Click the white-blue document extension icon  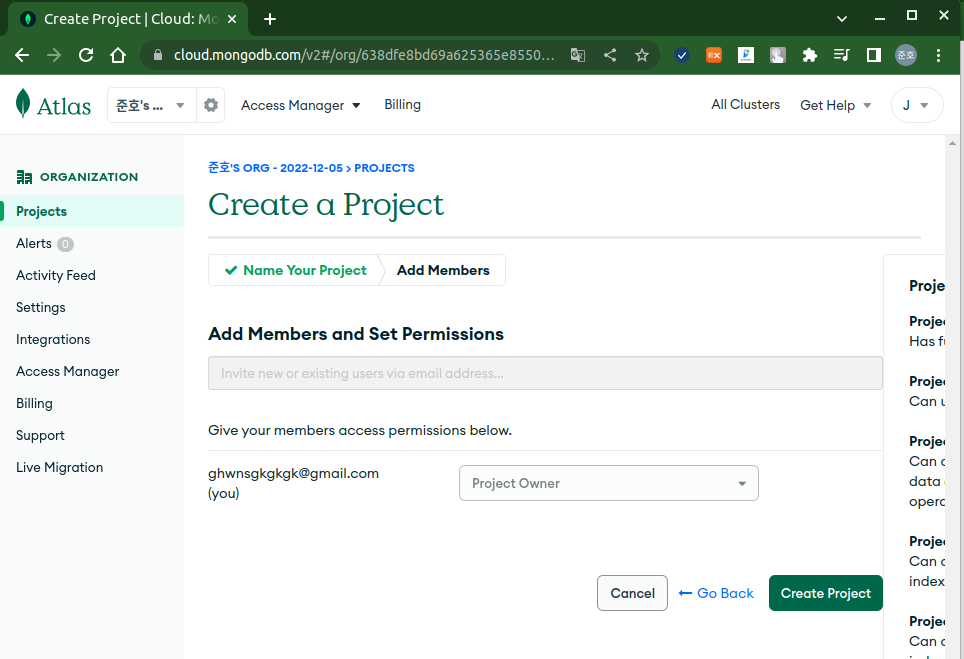(x=746, y=55)
